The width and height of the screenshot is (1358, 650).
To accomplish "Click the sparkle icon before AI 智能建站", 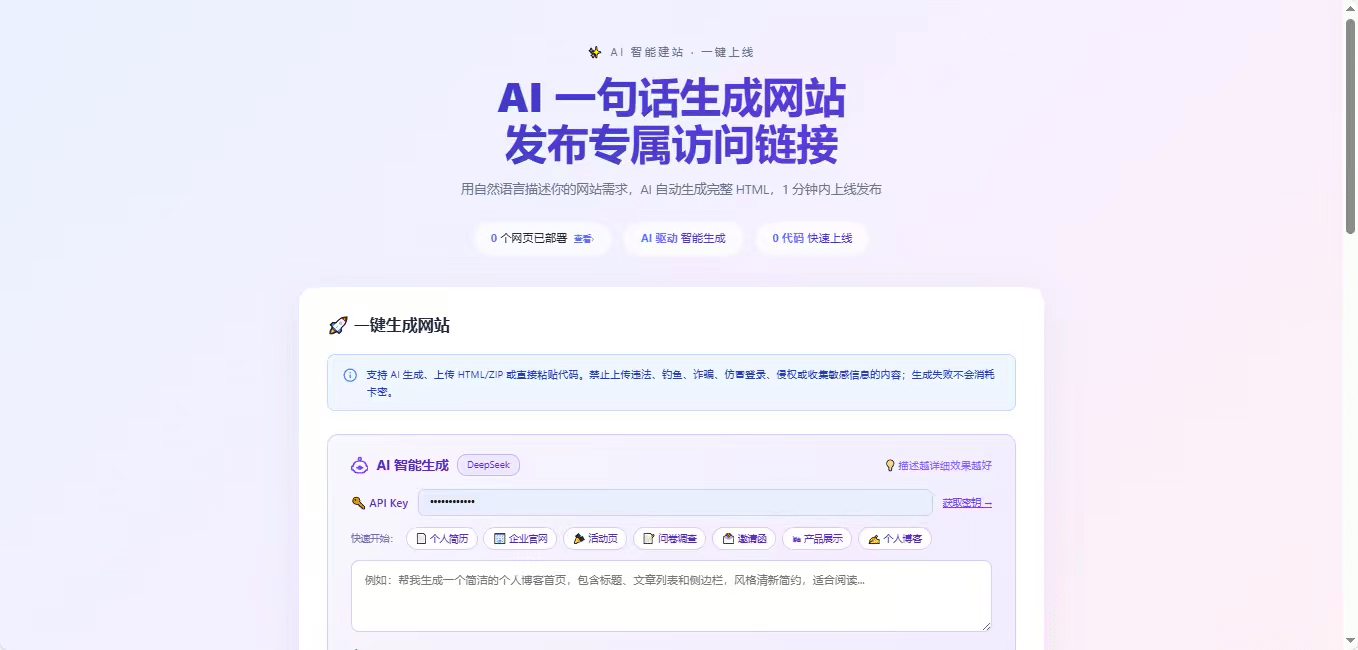I will point(595,52).
